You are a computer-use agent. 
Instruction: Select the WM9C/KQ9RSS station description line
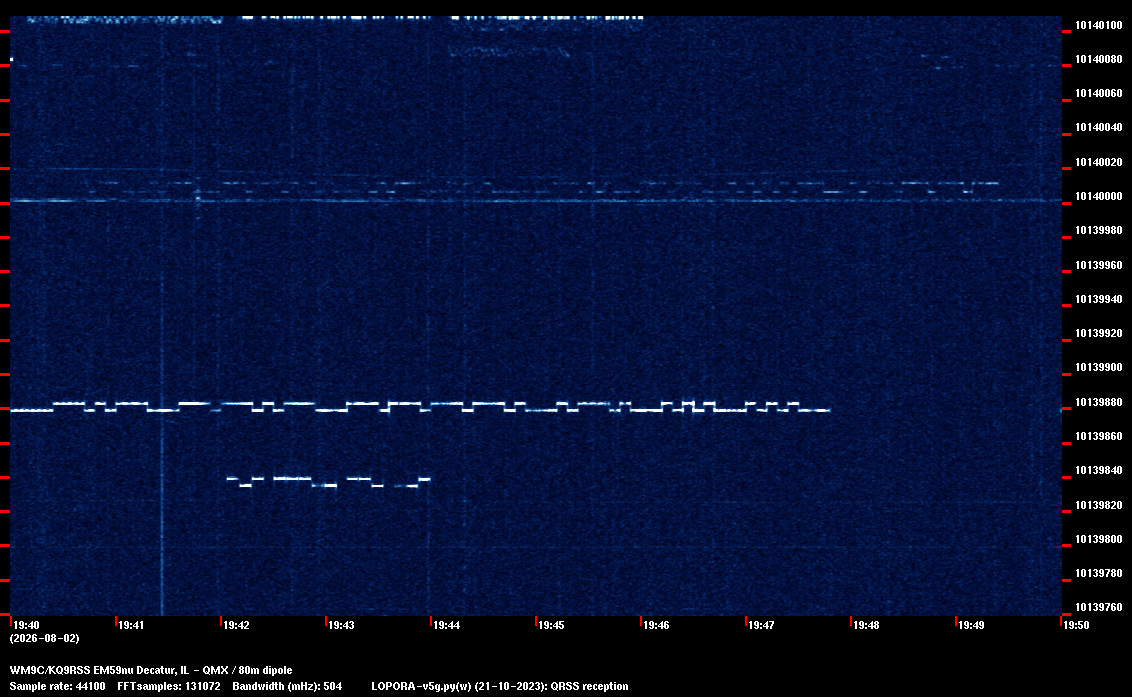point(151,670)
